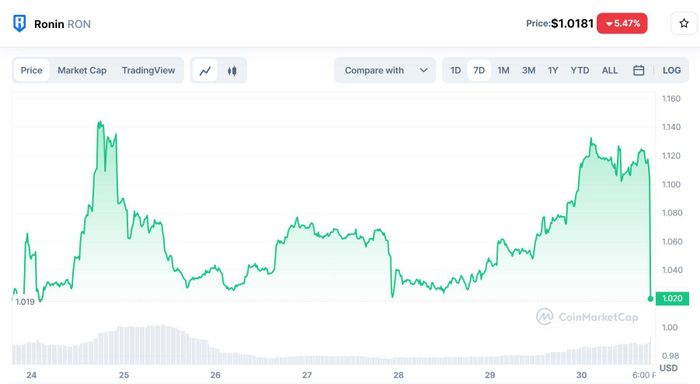Click the Ronin shield logo icon
The height and width of the screenshot is (384, 700).
pyautogui.click(x=19, y=24)
